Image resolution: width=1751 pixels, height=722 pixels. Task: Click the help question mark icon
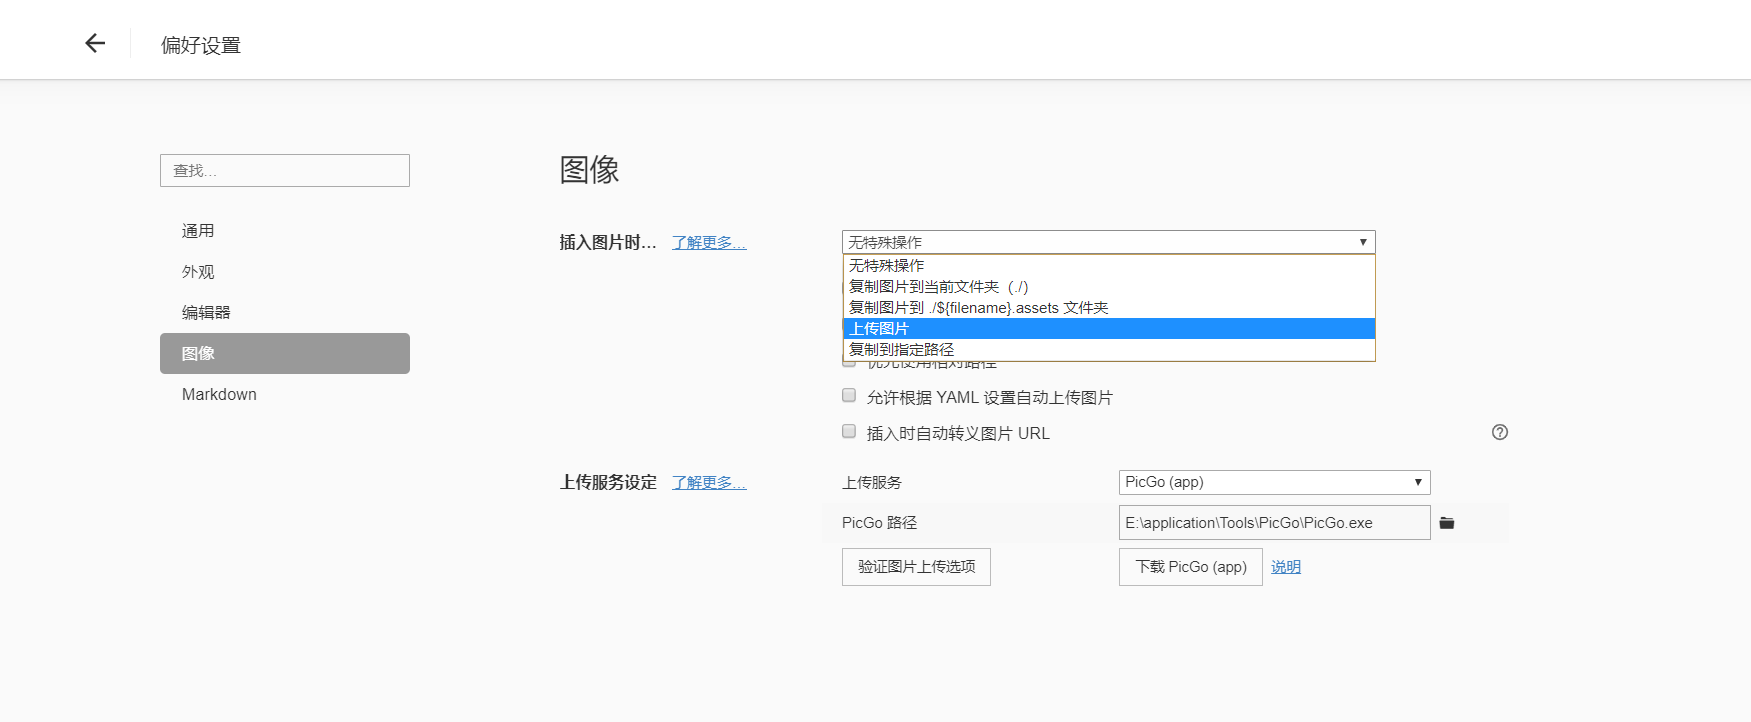point(1499,432)
